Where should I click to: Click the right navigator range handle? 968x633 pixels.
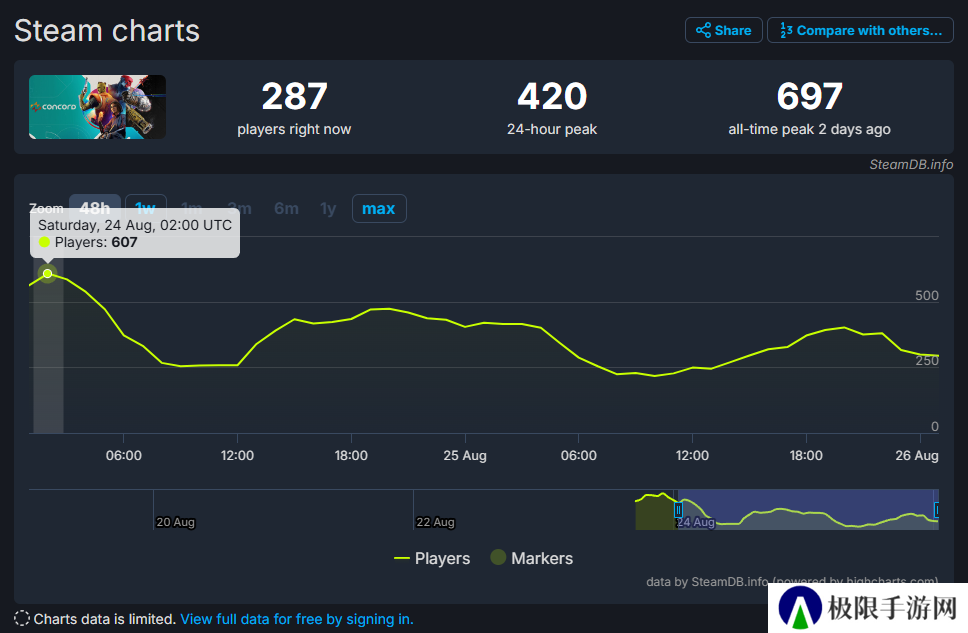coord(937,510)
